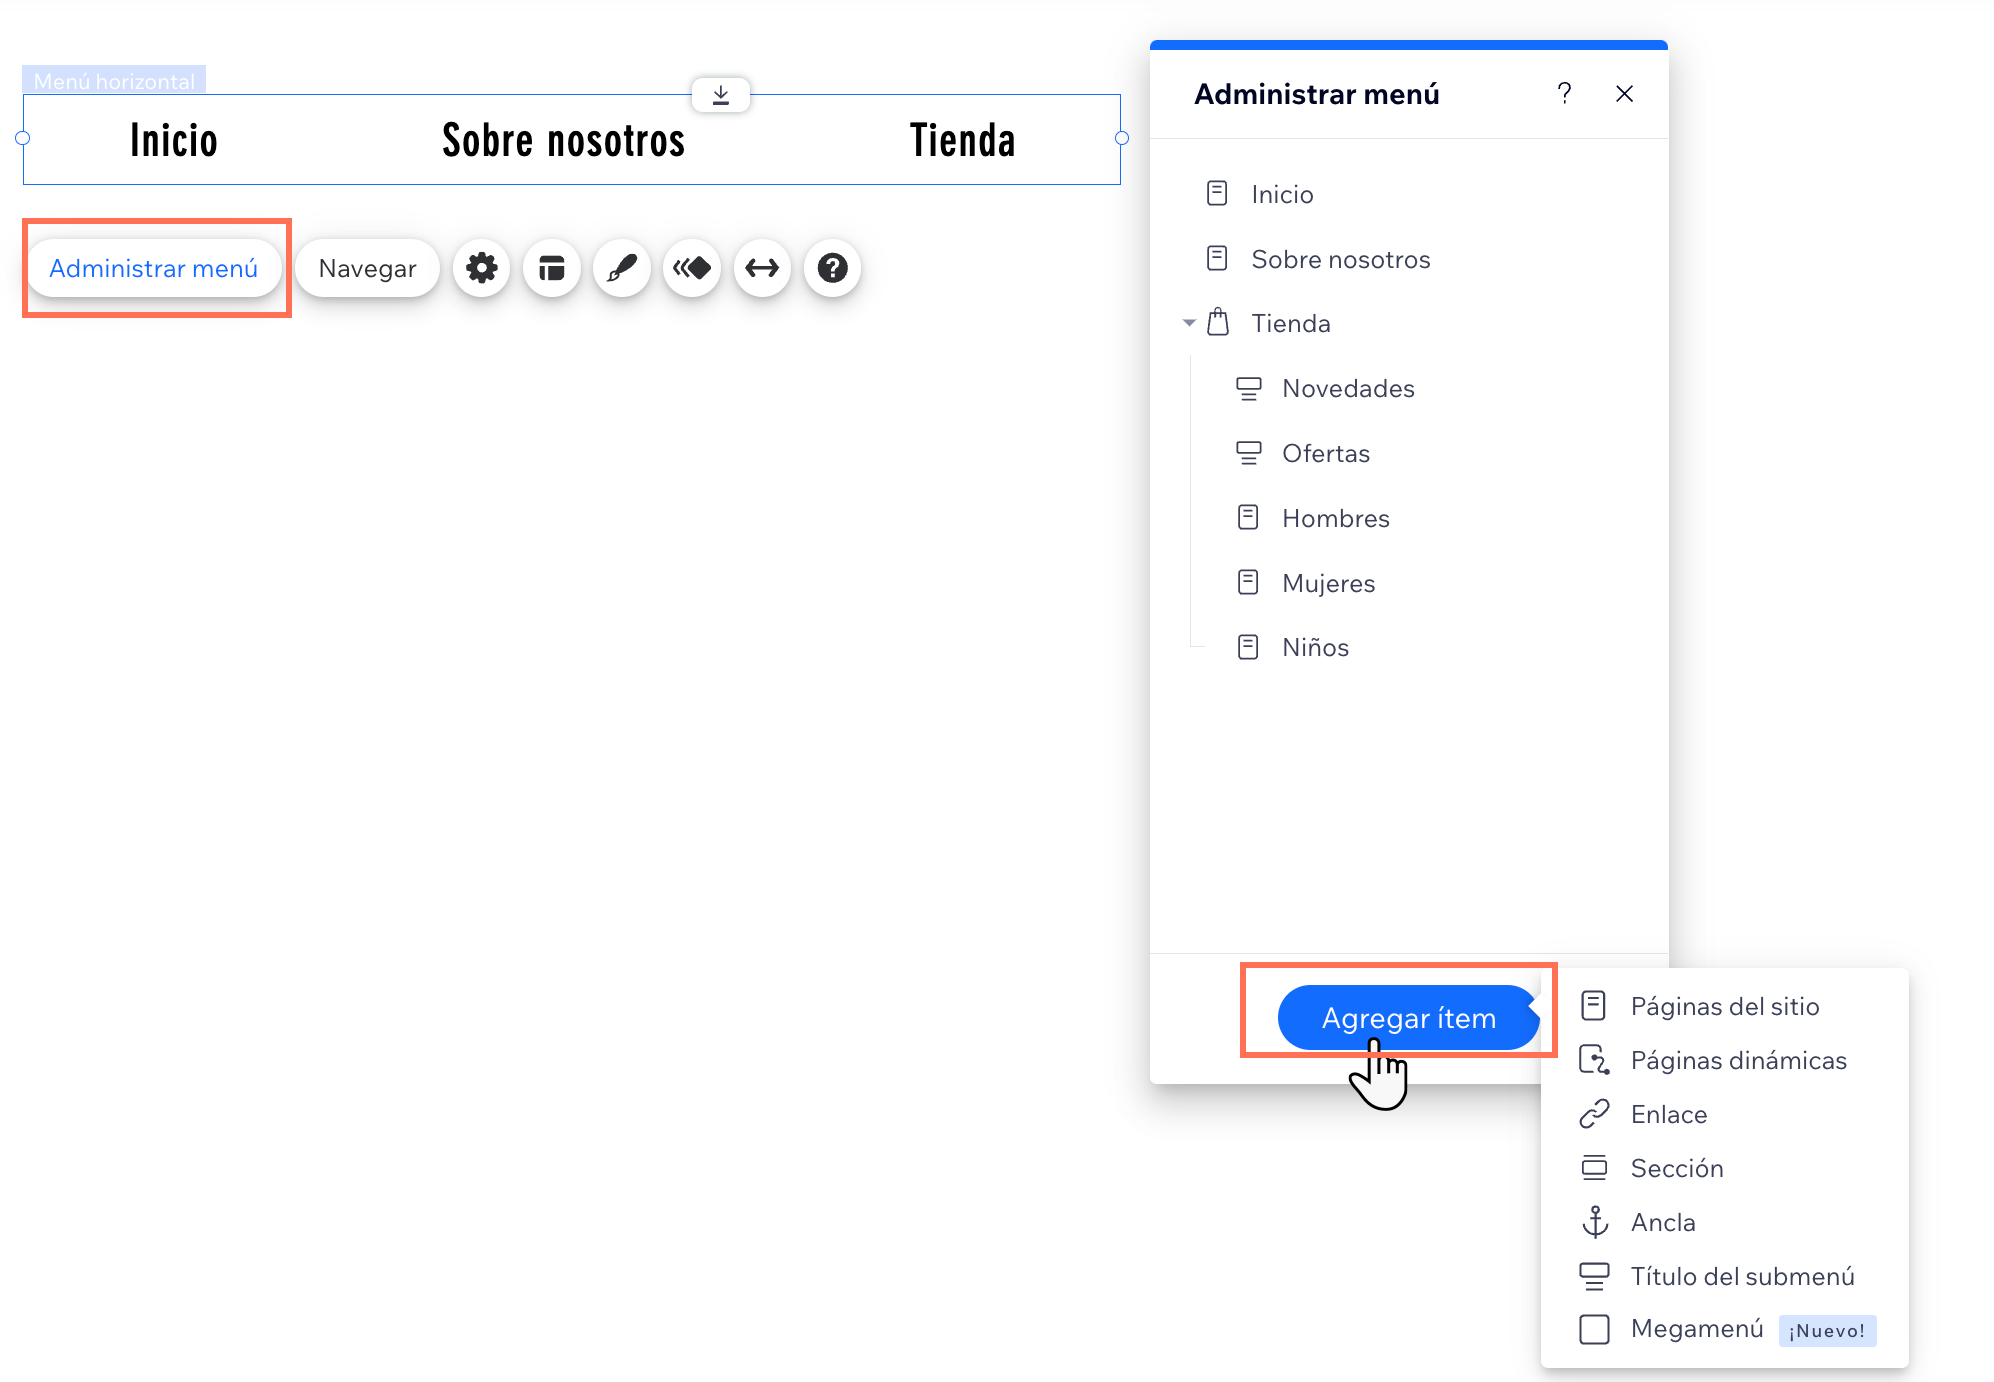1994x1382 pixels.
Task: Open help in Administrar menú panel
Action: click(x=1565, y=94)
